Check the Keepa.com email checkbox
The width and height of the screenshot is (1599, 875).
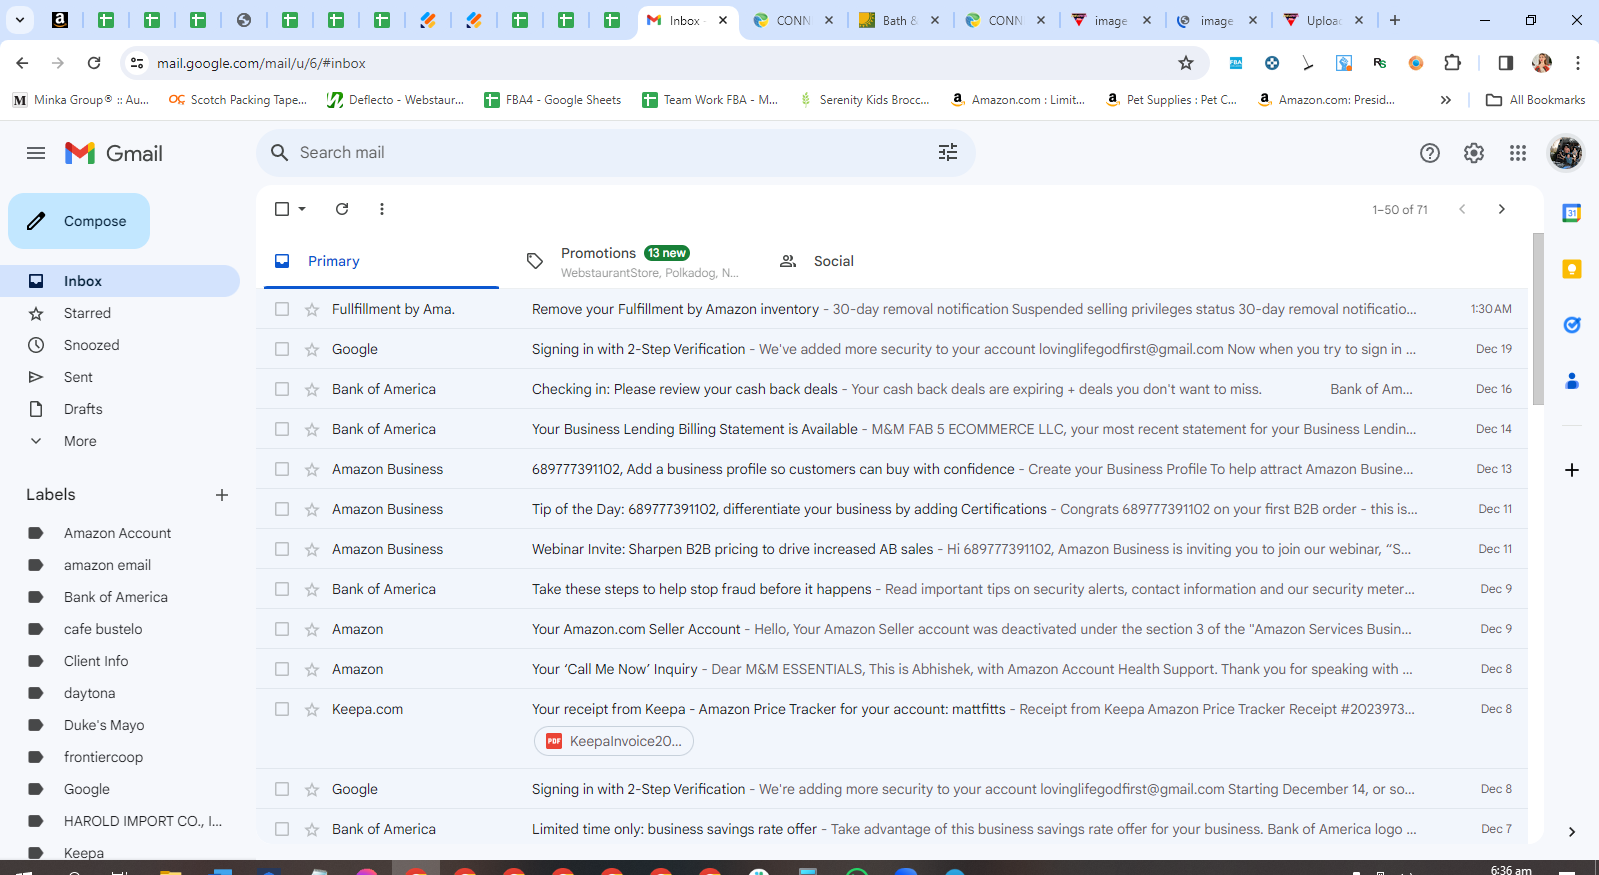[282, 710]
